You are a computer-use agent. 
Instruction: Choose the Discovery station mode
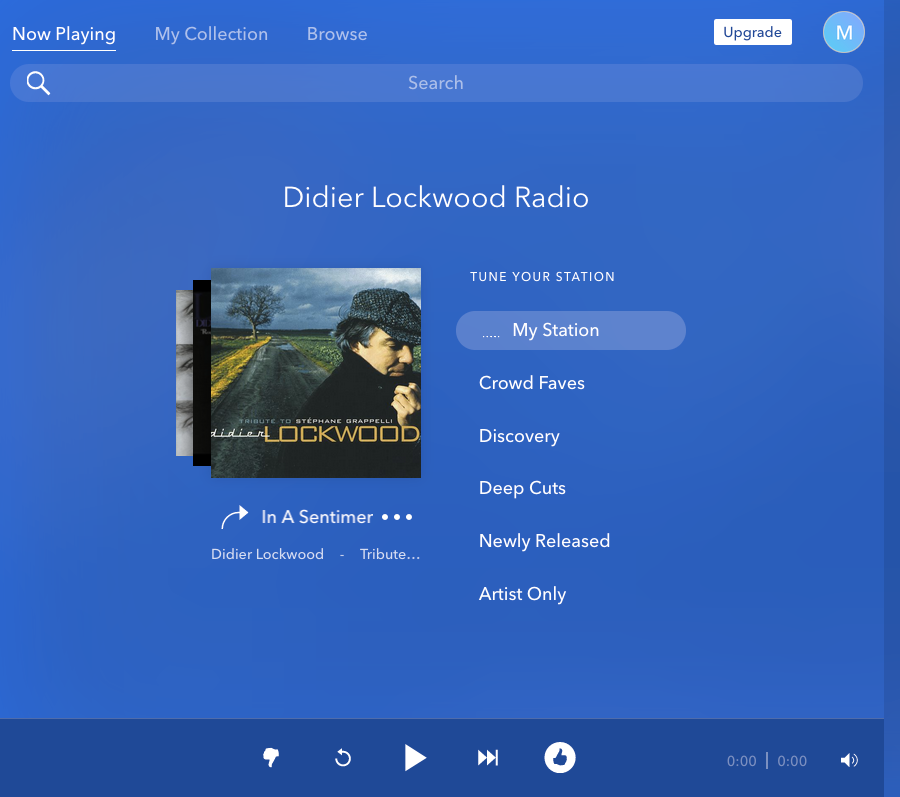(519, 436)
